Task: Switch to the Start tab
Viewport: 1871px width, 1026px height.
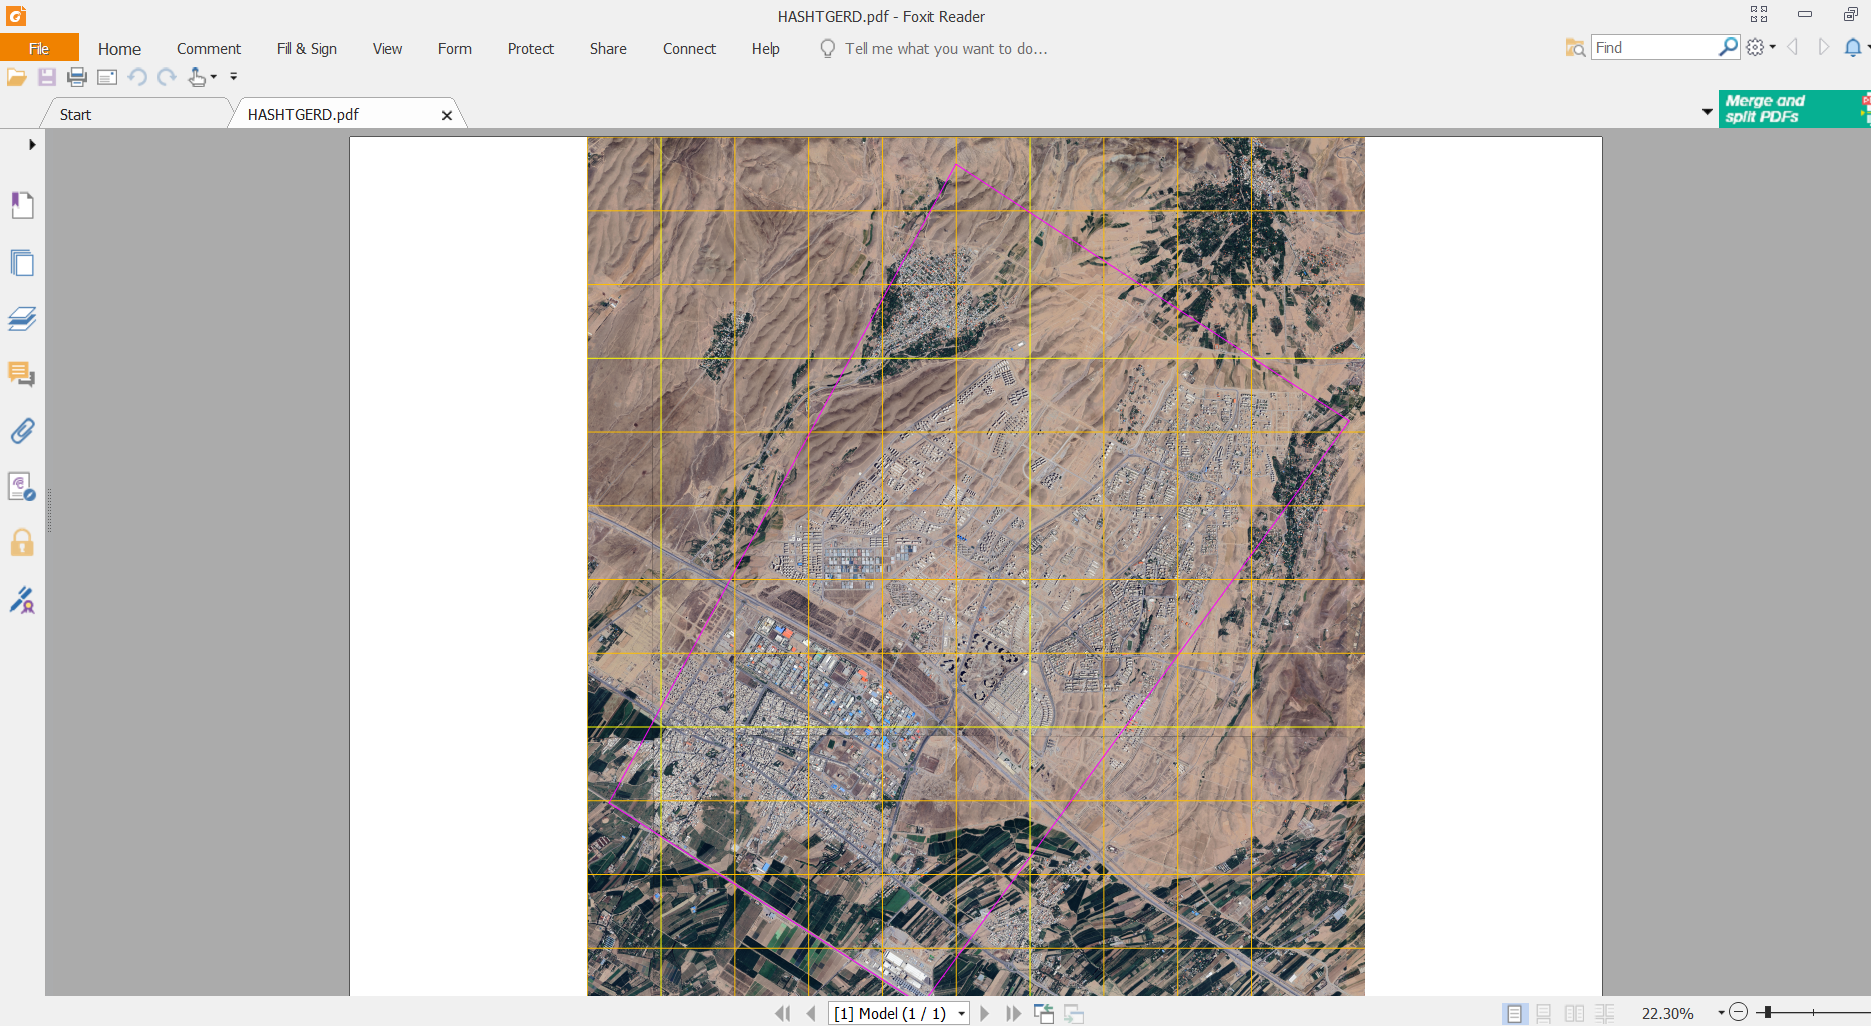Action: tap(76, 115)
